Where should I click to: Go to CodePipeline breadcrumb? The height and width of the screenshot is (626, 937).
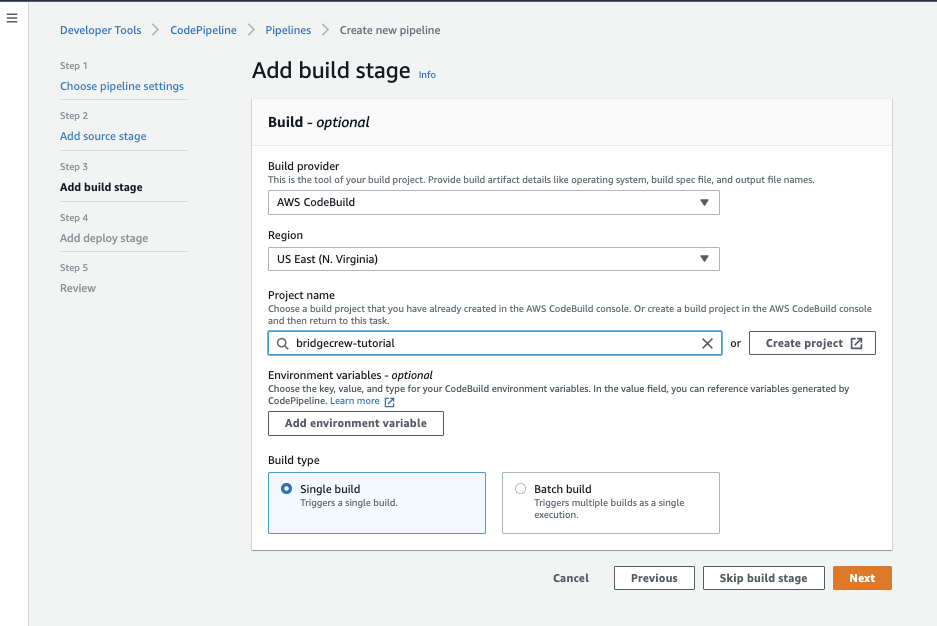[203, 30]
